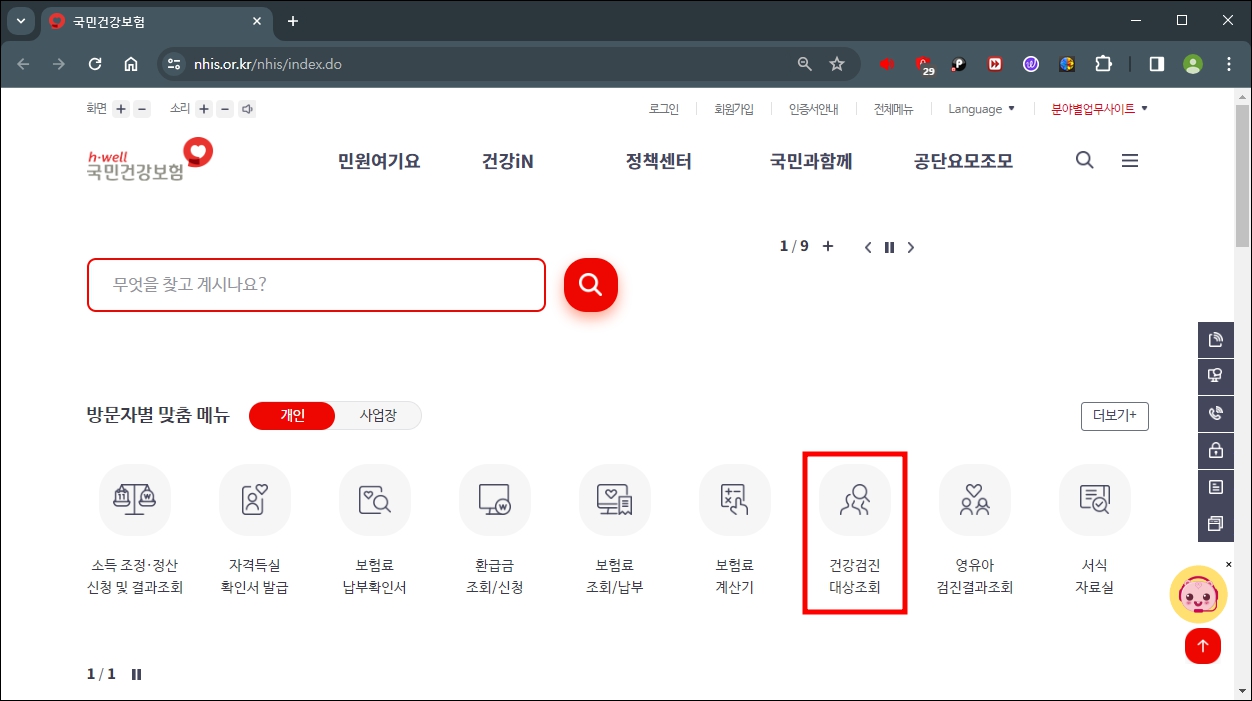Open a new Chrome tab

tap(293, 21)
